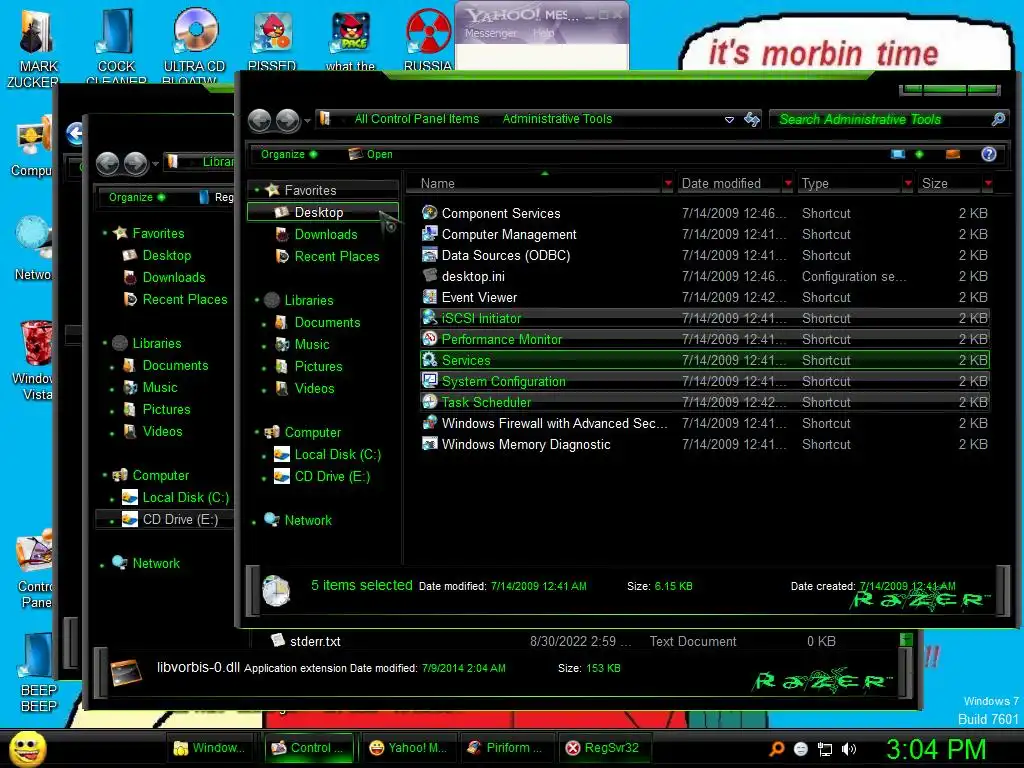This screenshot has height=768, width=1024.
Task: Switch to Piriform taskbar button
Action: [x=505, y=748]
